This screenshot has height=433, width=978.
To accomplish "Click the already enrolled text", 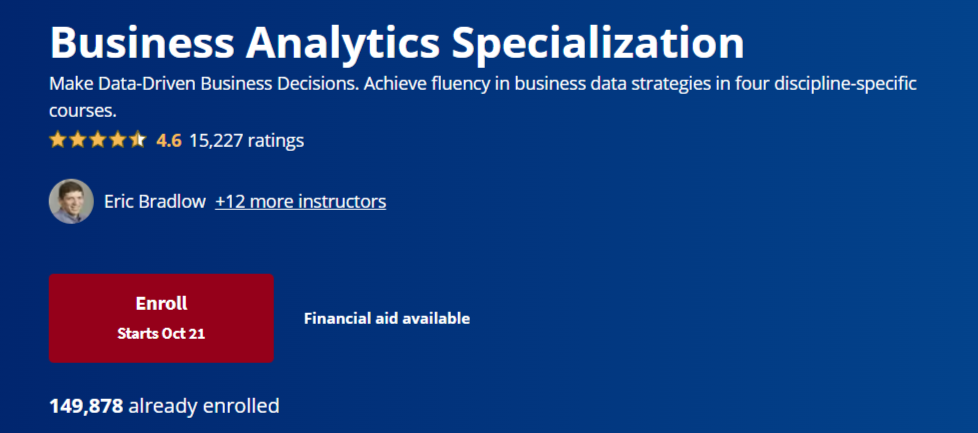I will point(204,406).
